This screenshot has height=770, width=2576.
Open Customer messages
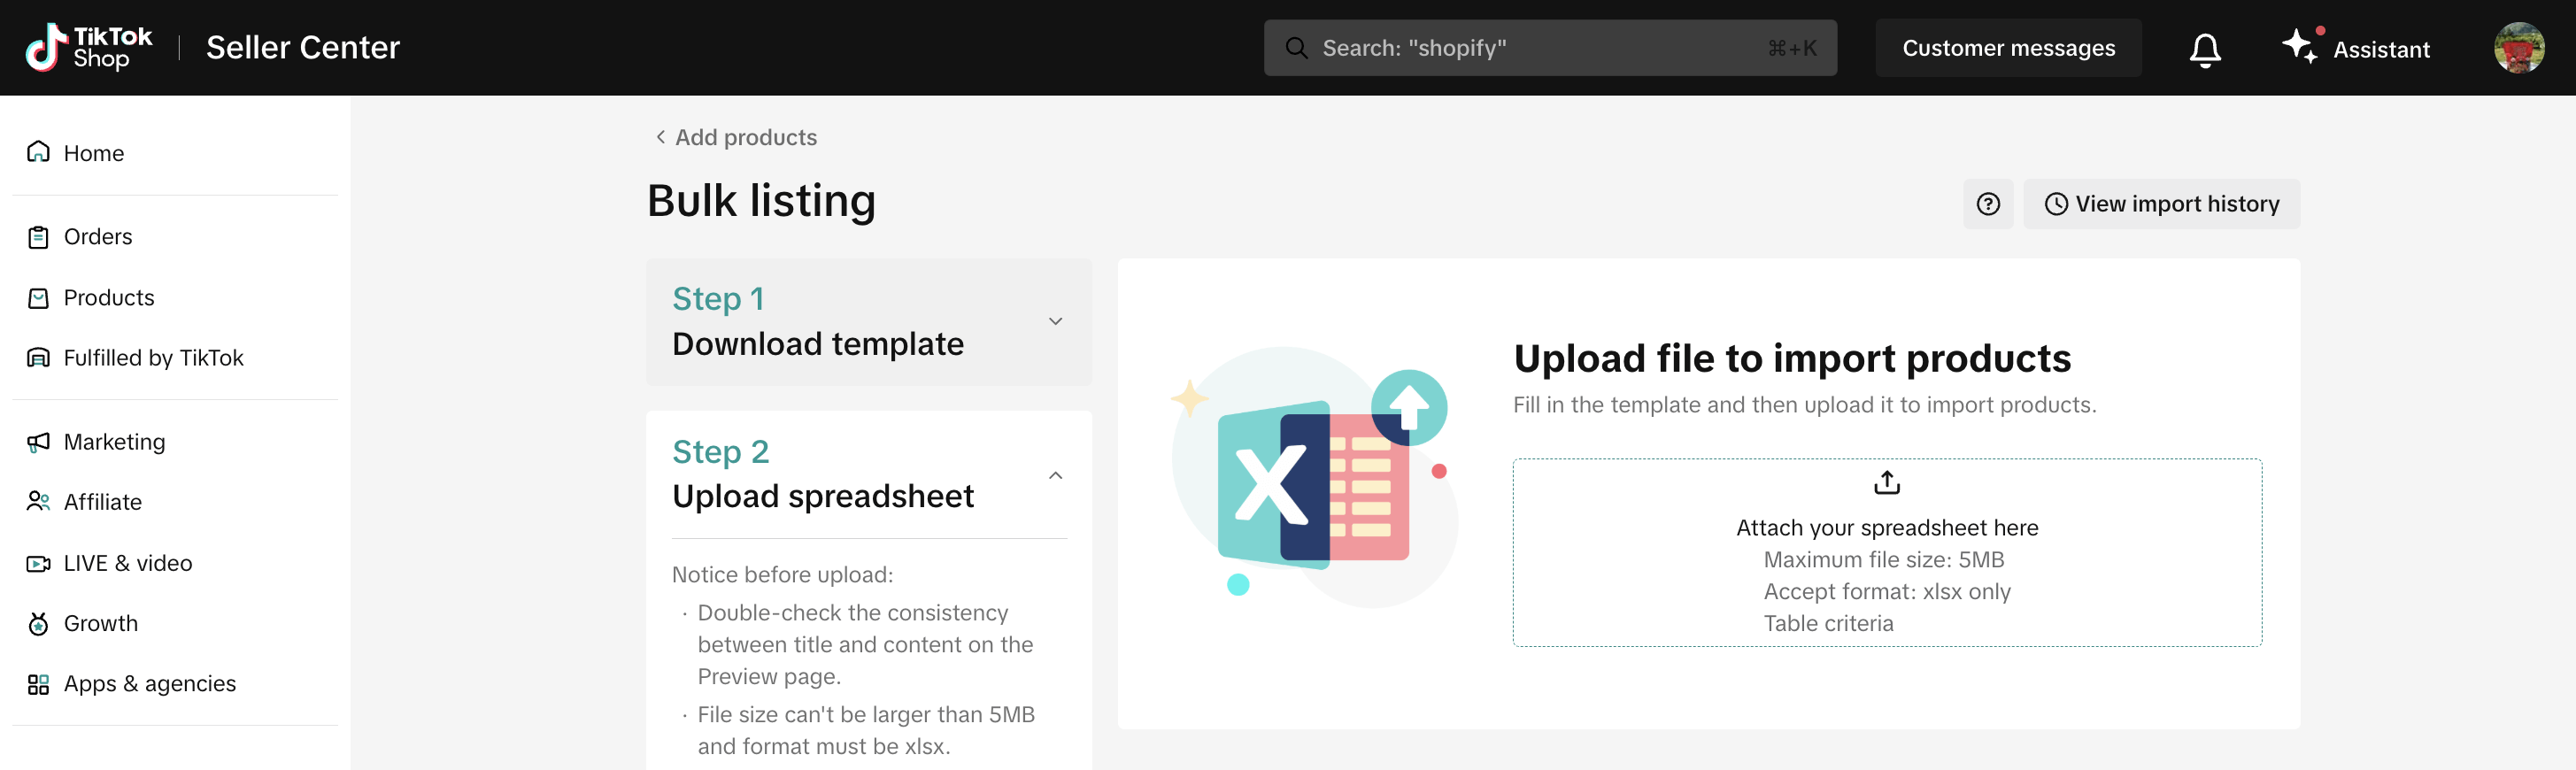2007,48
